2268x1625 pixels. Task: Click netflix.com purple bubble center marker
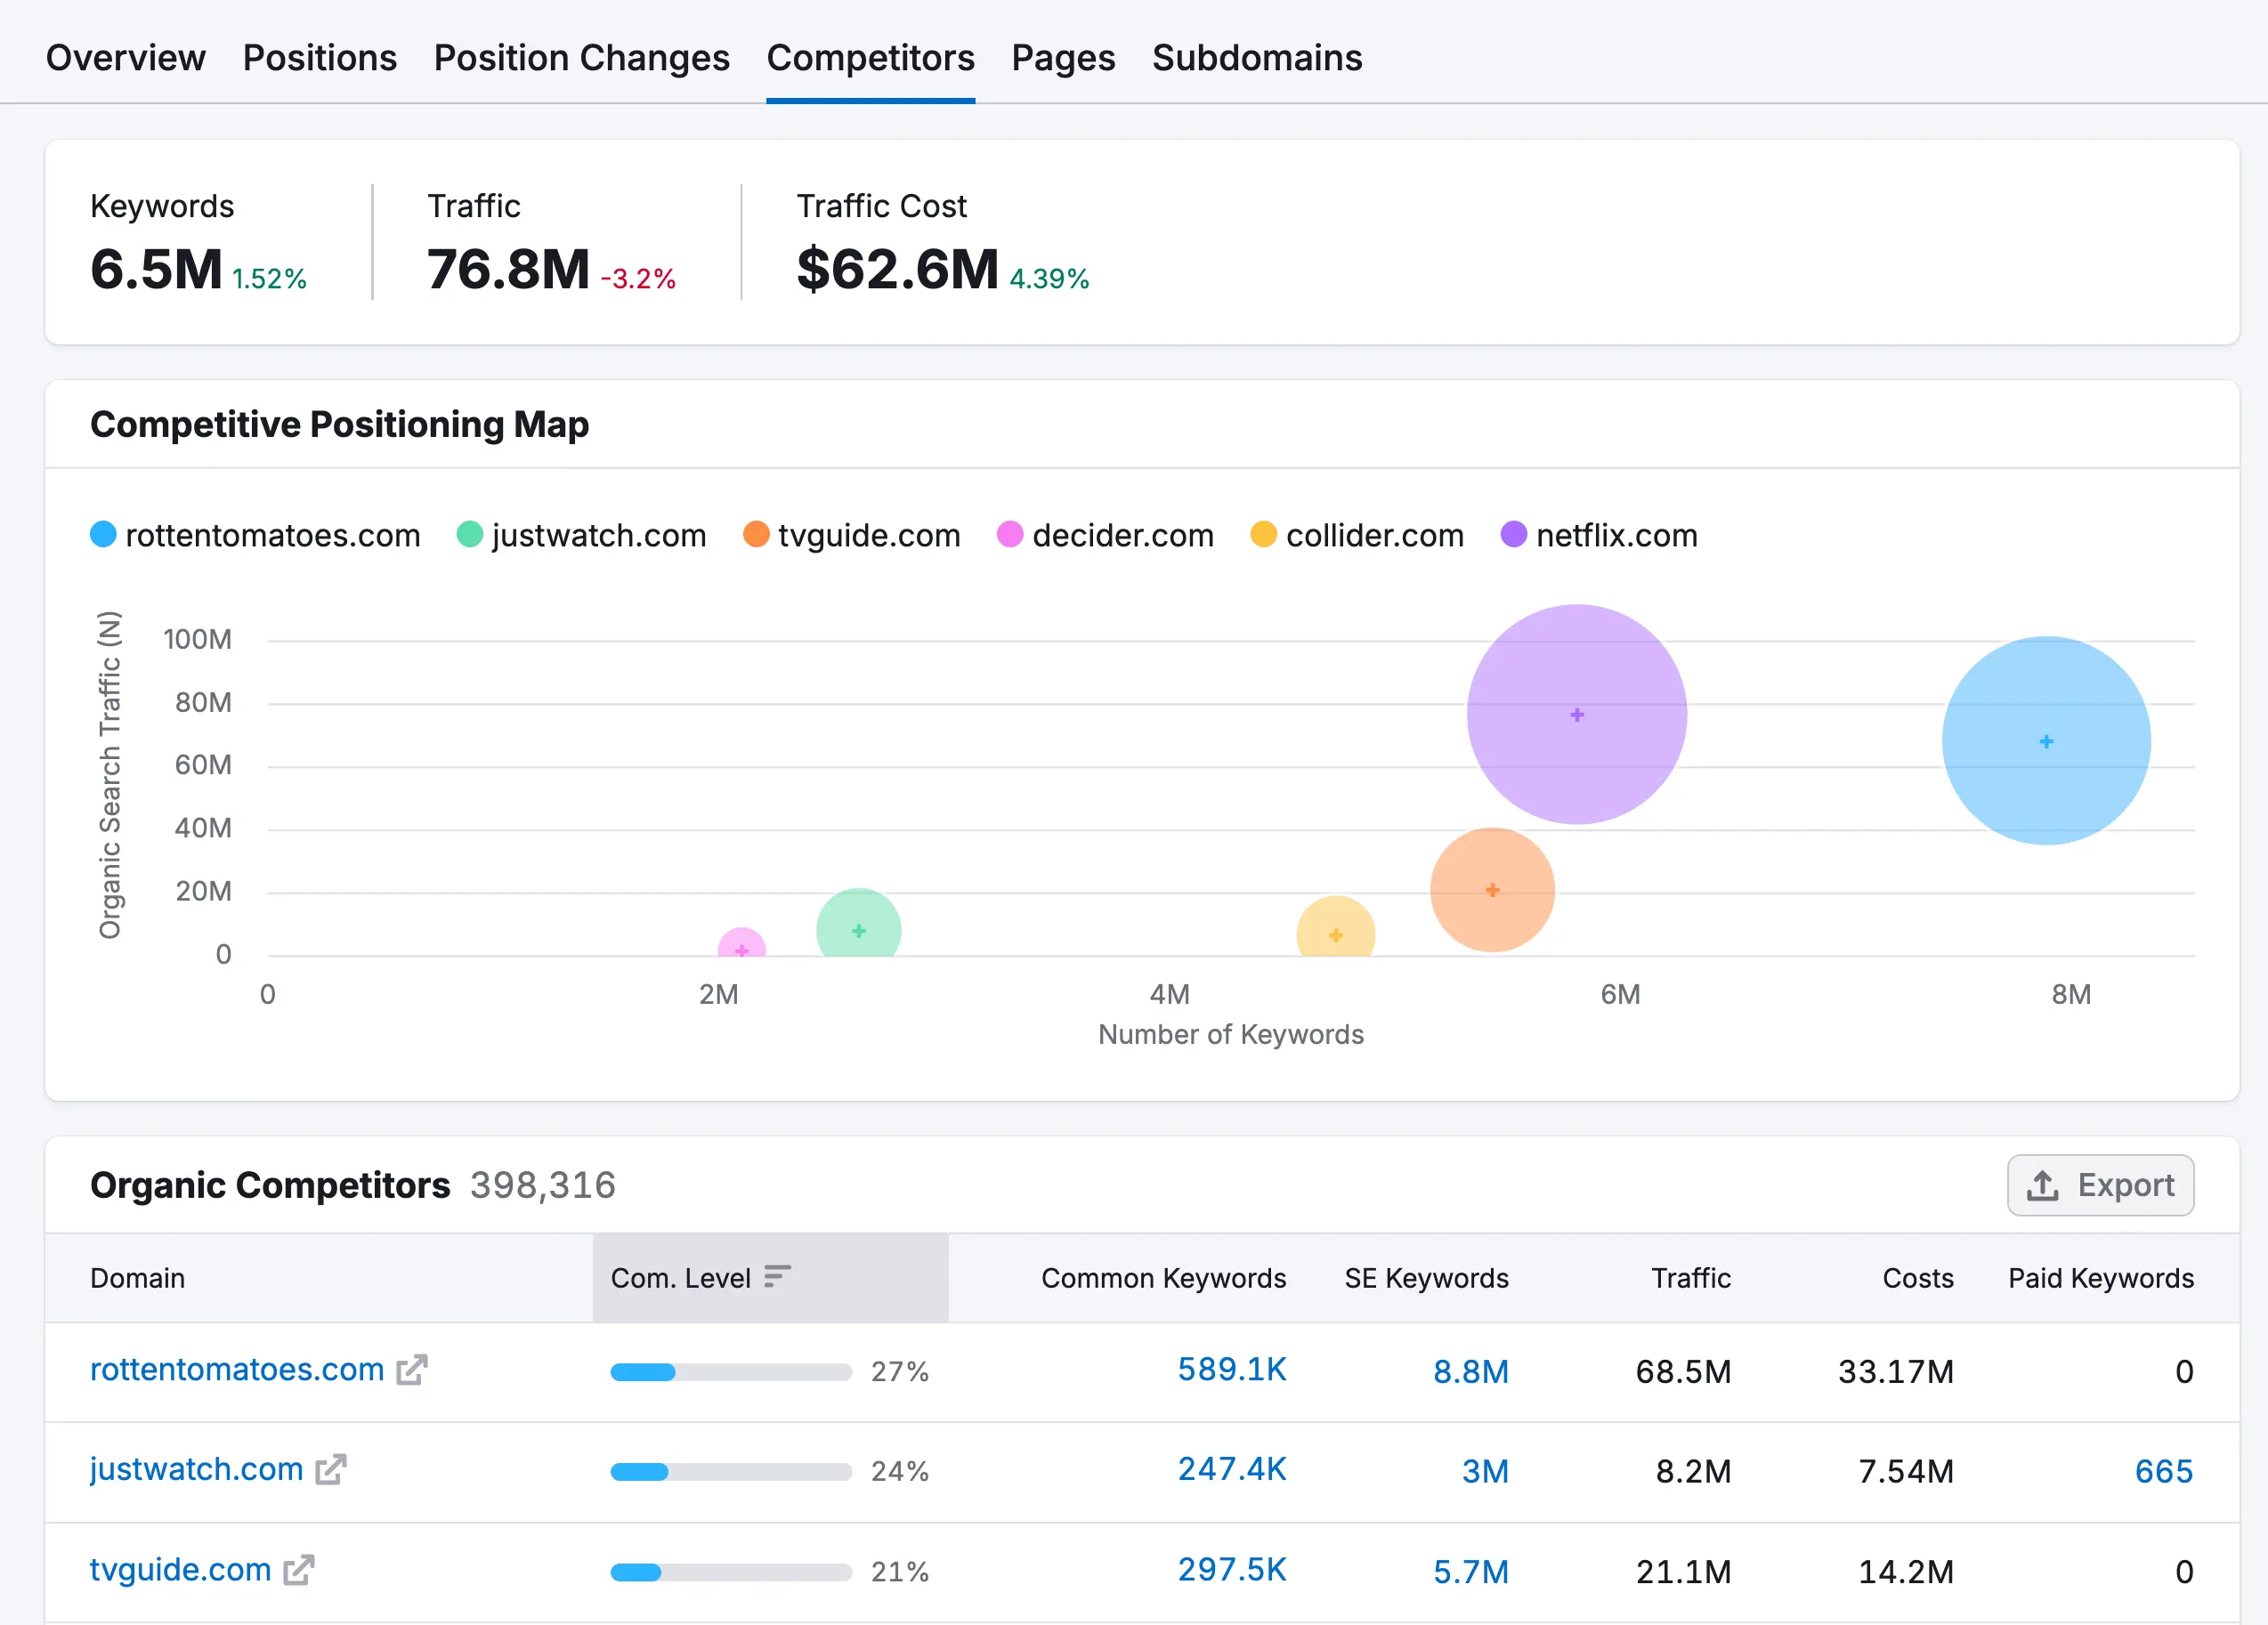[1577, 715]
